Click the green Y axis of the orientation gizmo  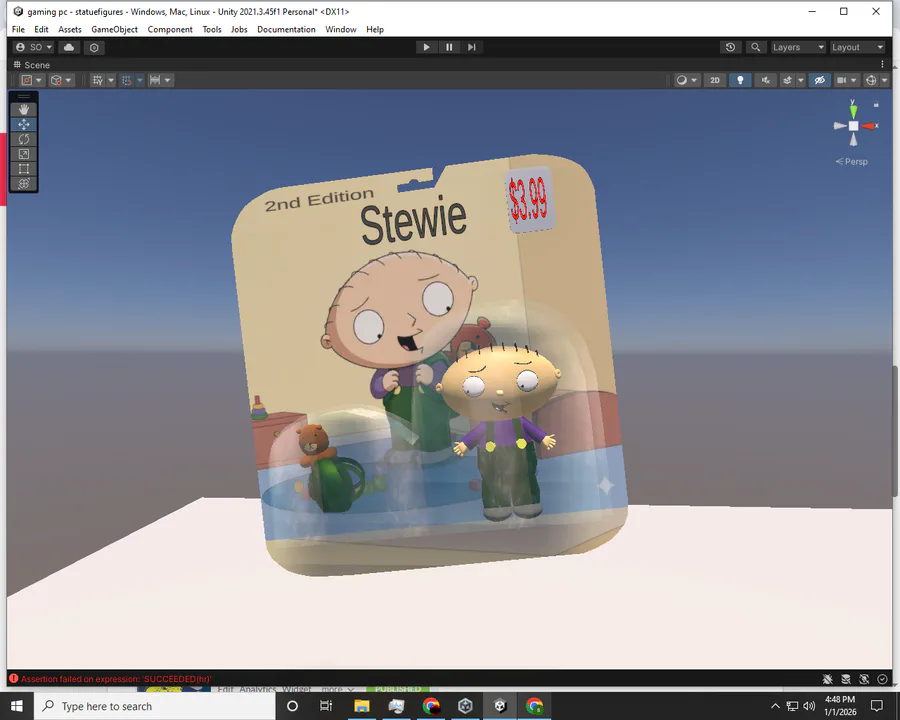click(854, 110)
